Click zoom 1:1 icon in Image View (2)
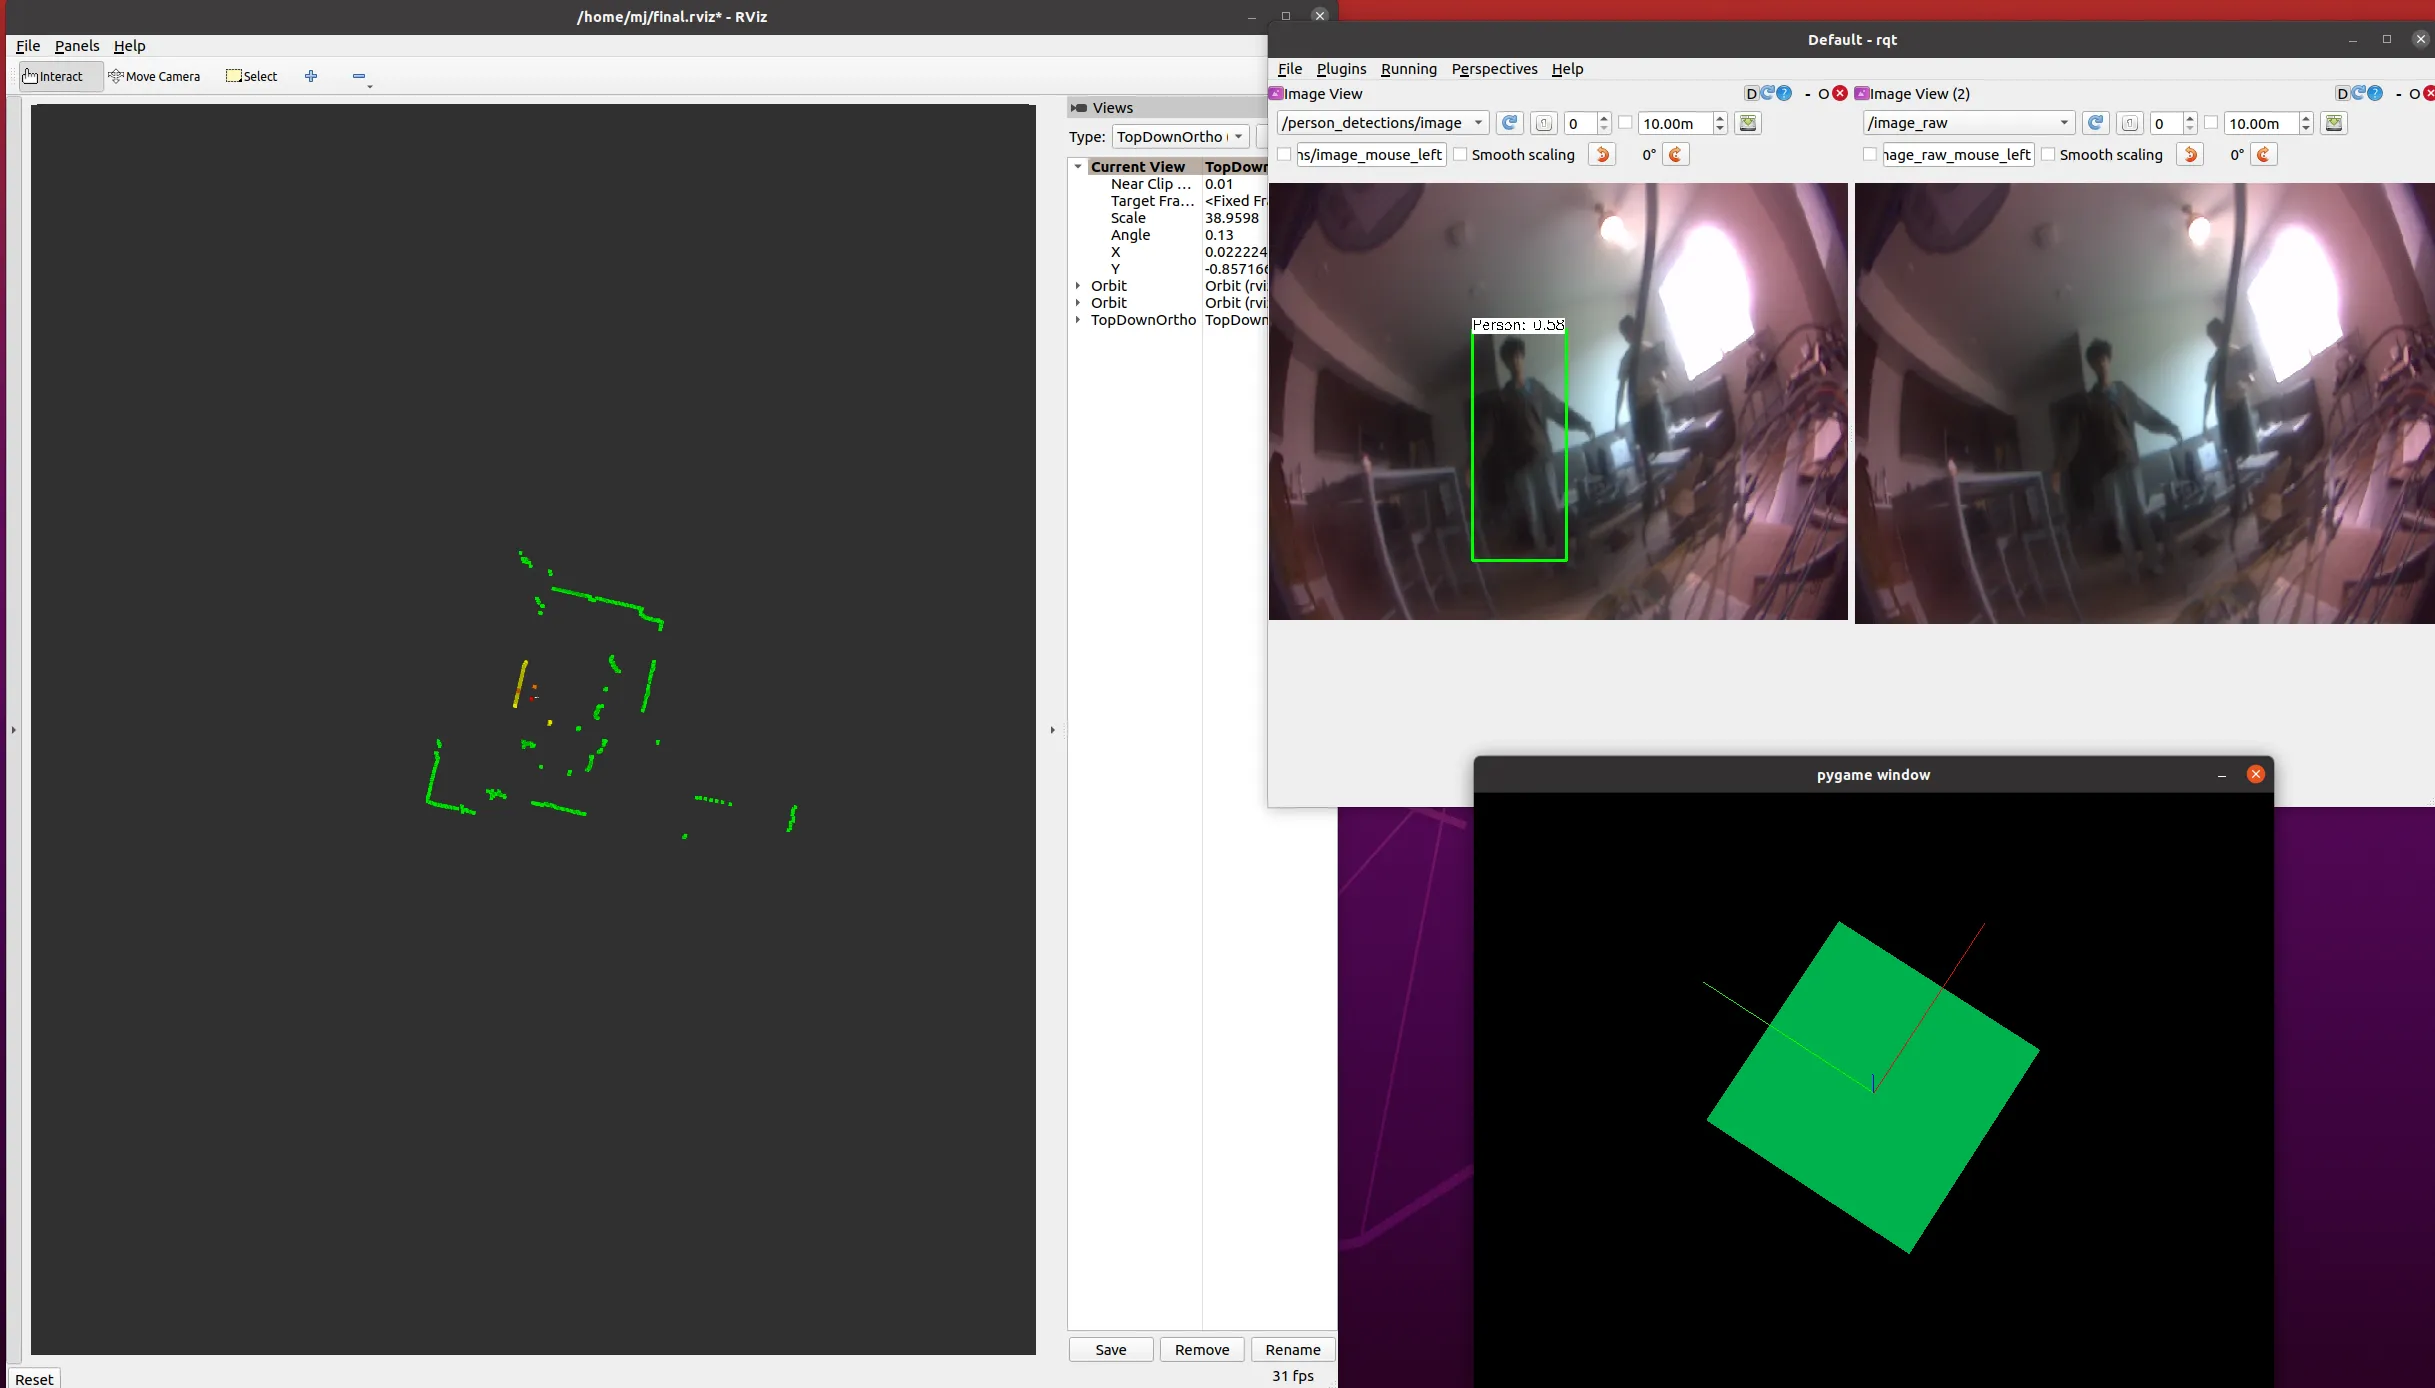The image size is (2435, 1388). (2130, 123)
